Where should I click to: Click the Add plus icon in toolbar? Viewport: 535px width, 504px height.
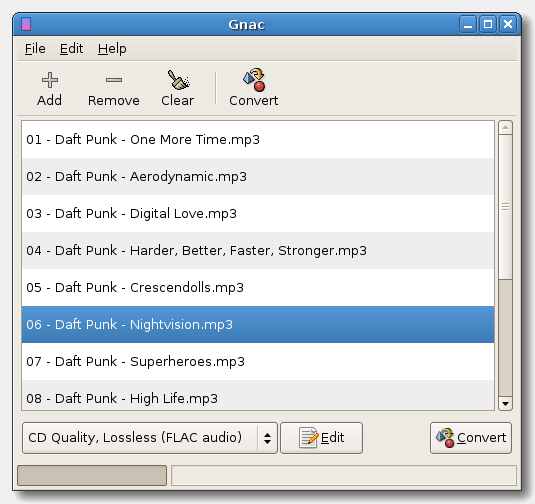[x=50, y=80]
